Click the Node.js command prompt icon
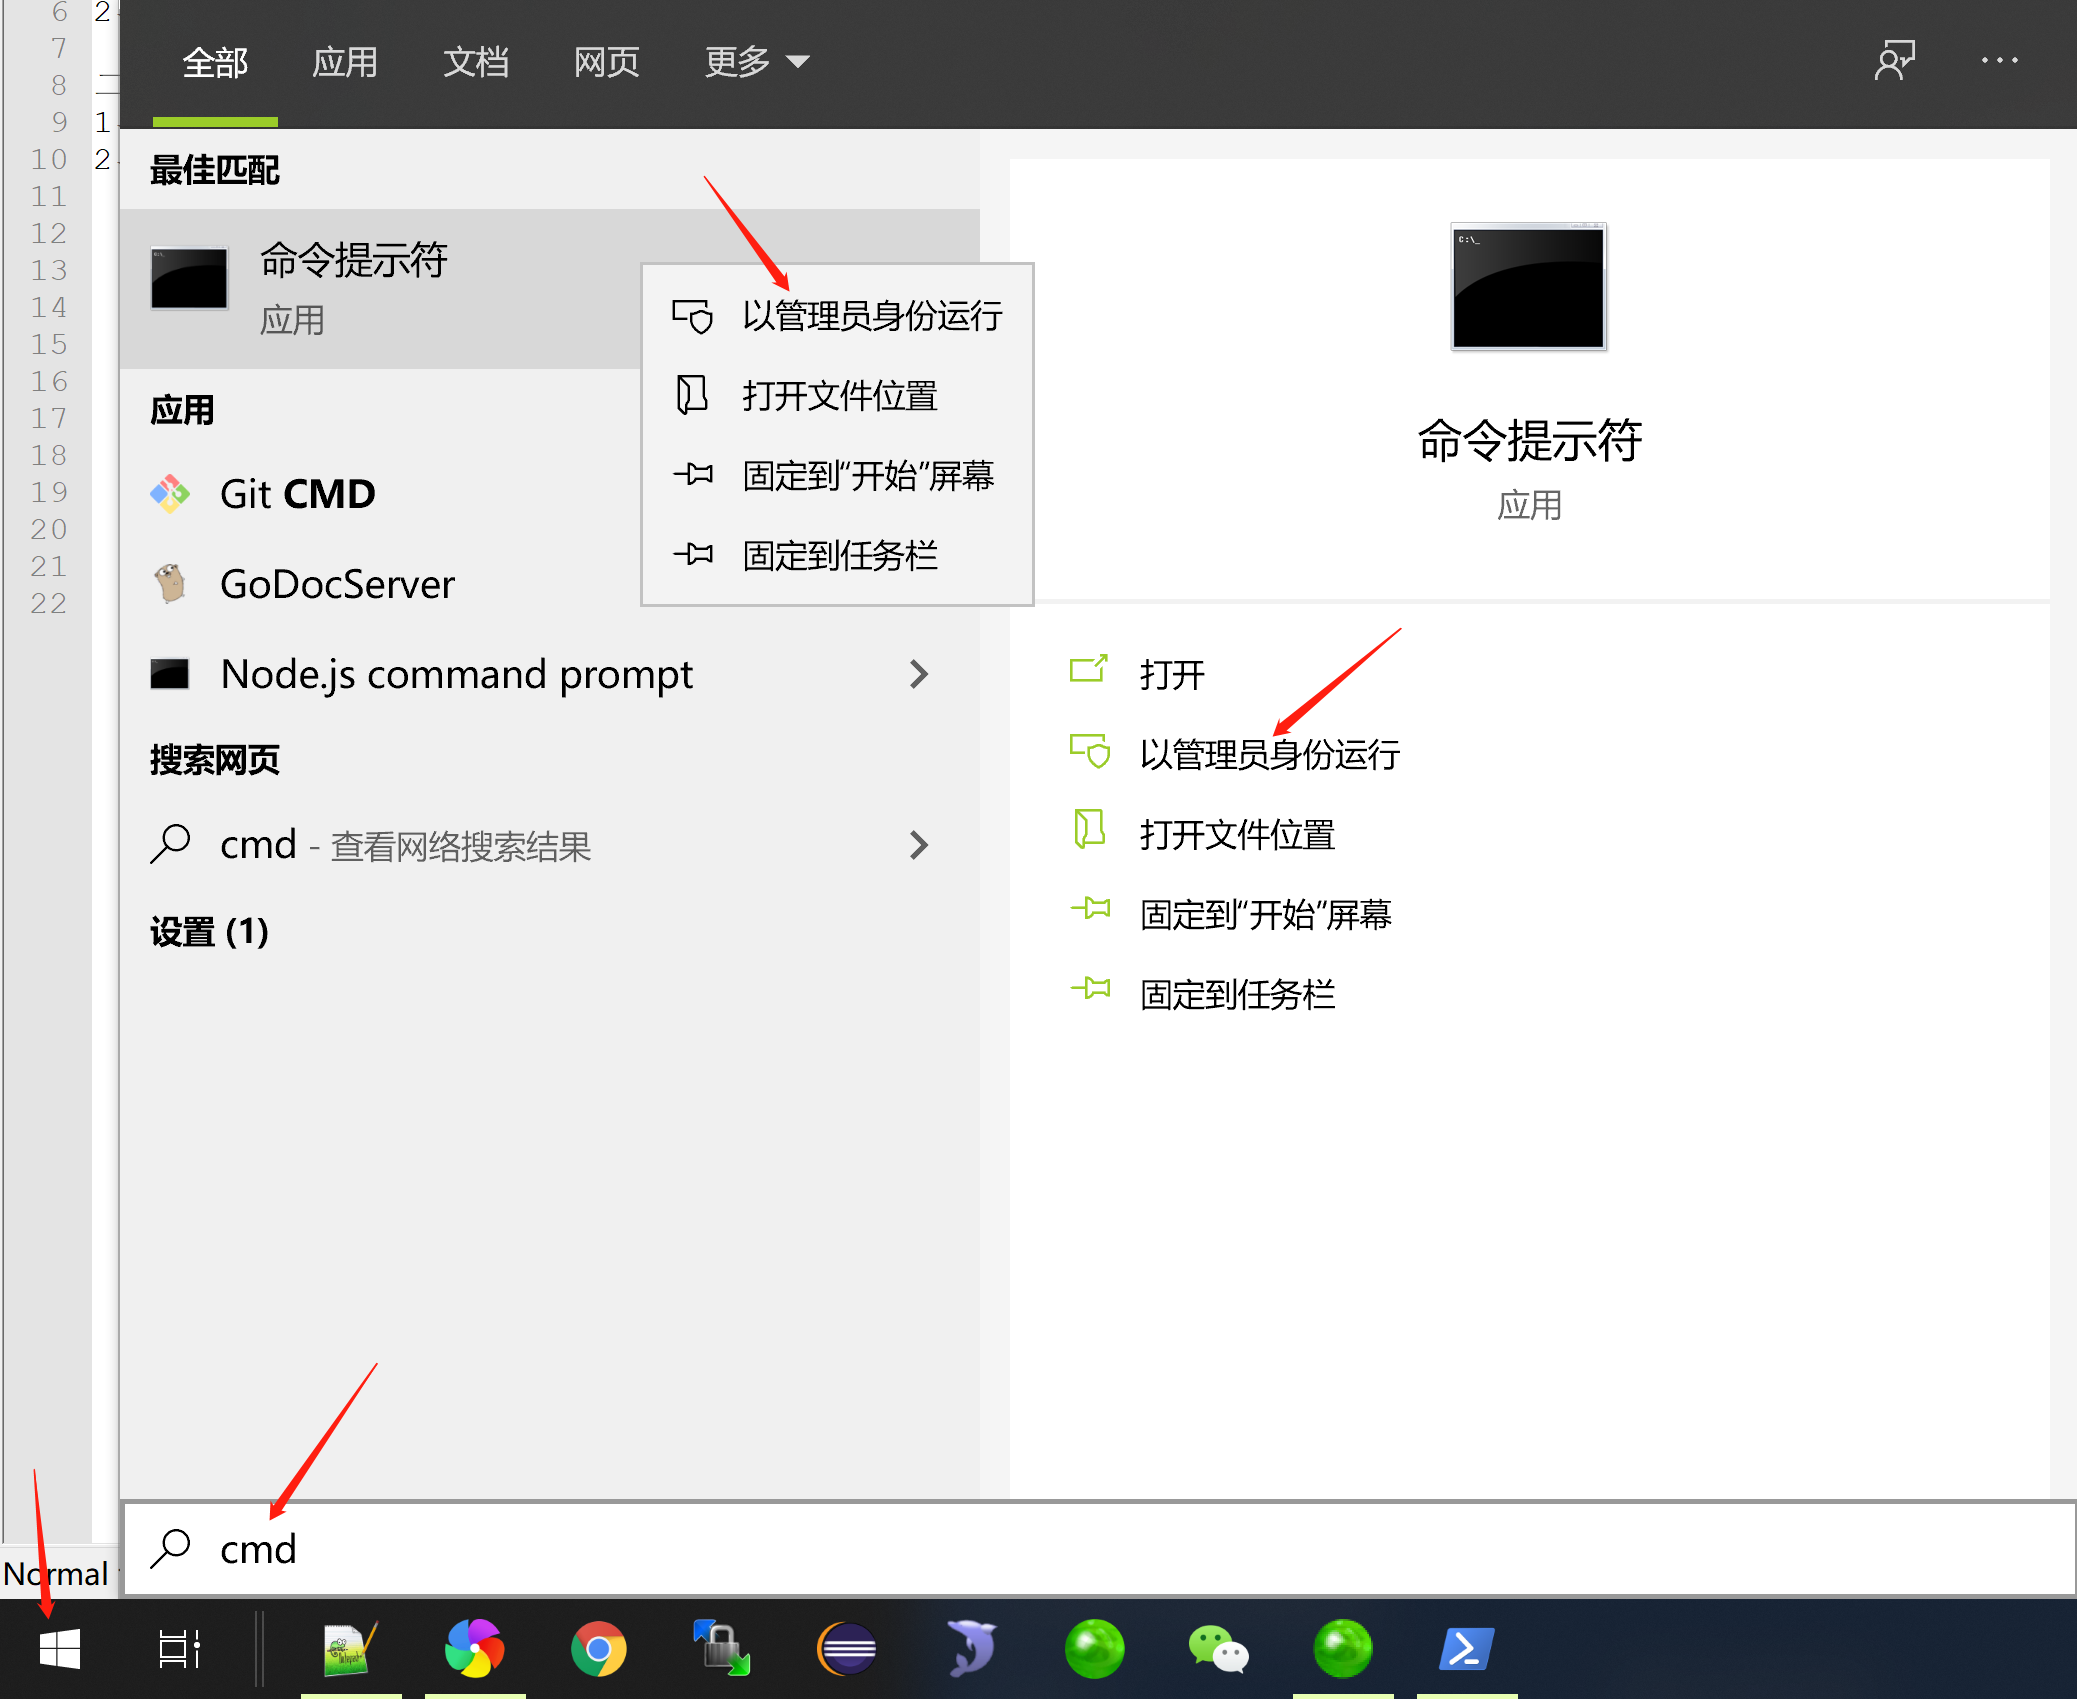Viewport: 2077px width, 1699px height. [170, 674]
